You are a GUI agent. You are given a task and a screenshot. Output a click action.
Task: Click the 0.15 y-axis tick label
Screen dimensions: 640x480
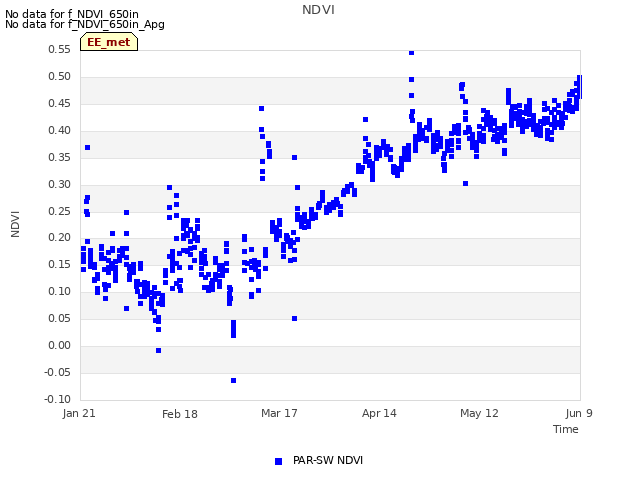60,264
